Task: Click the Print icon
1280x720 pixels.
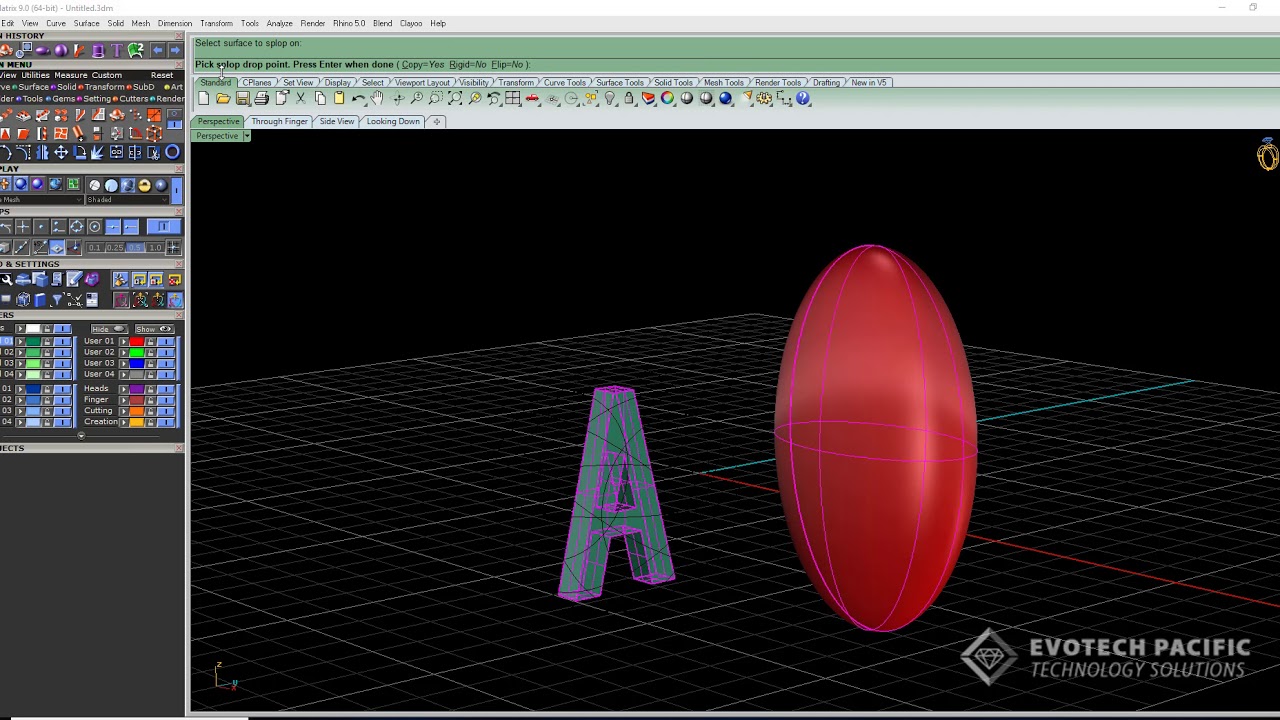Action: 262,98
